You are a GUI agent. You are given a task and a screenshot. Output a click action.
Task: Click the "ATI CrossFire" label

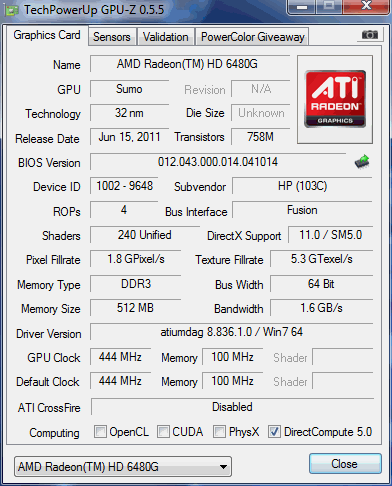click(49, 408)
